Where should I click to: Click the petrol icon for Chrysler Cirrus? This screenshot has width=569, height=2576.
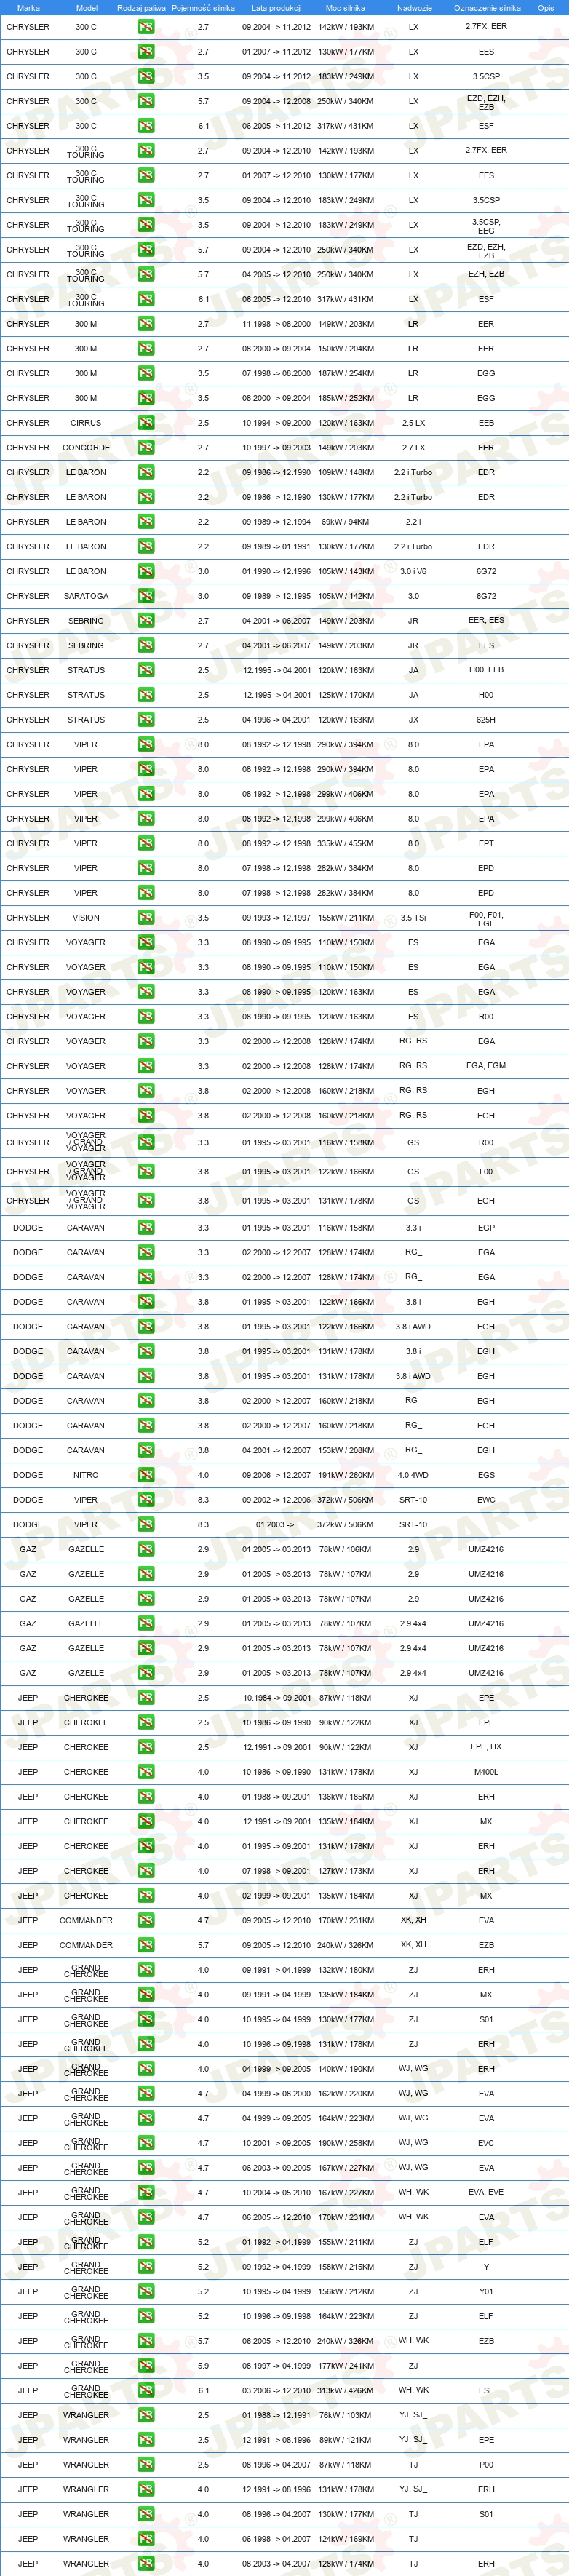(146, 423)
